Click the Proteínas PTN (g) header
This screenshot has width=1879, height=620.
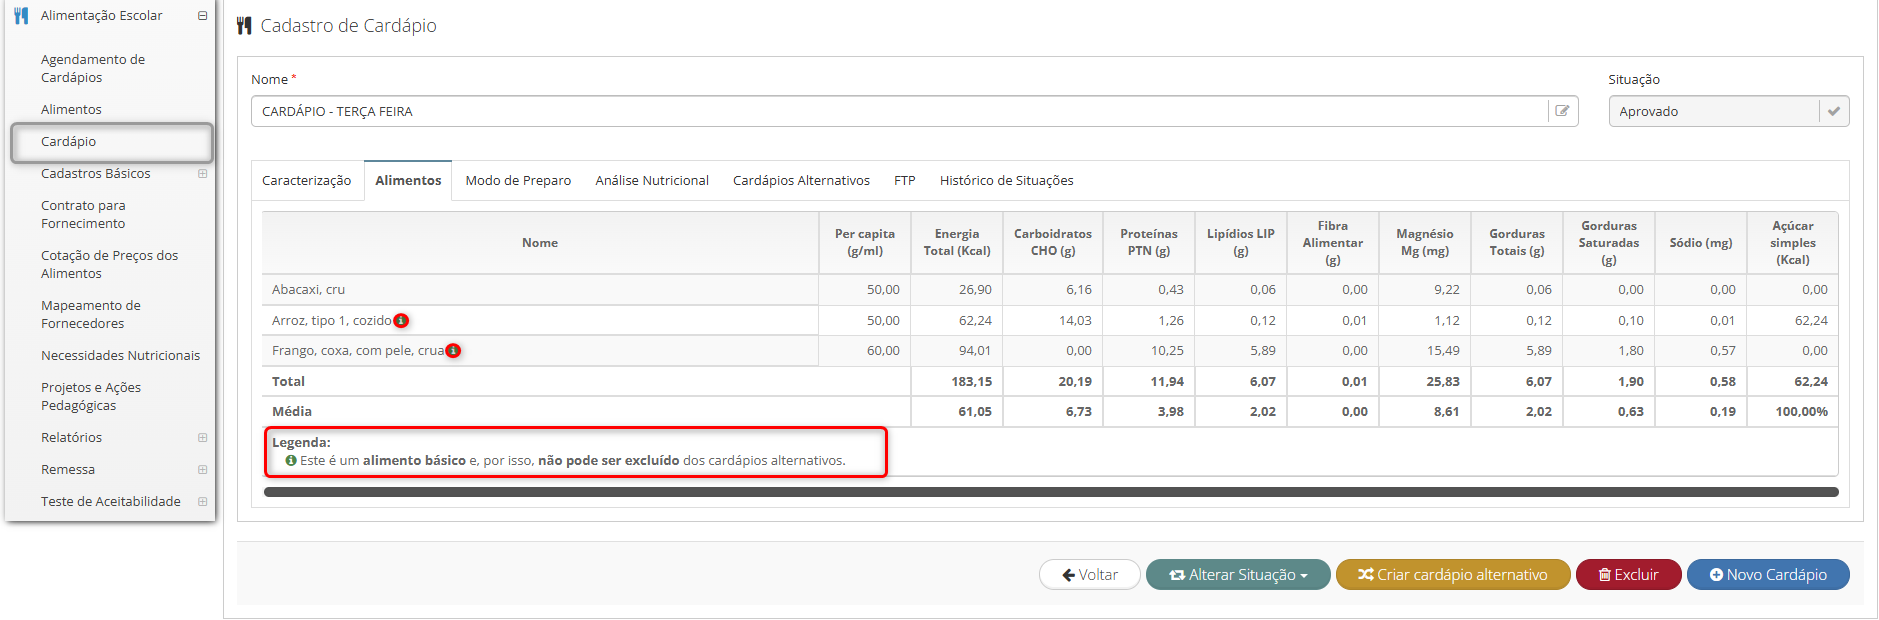[1149, 243]
